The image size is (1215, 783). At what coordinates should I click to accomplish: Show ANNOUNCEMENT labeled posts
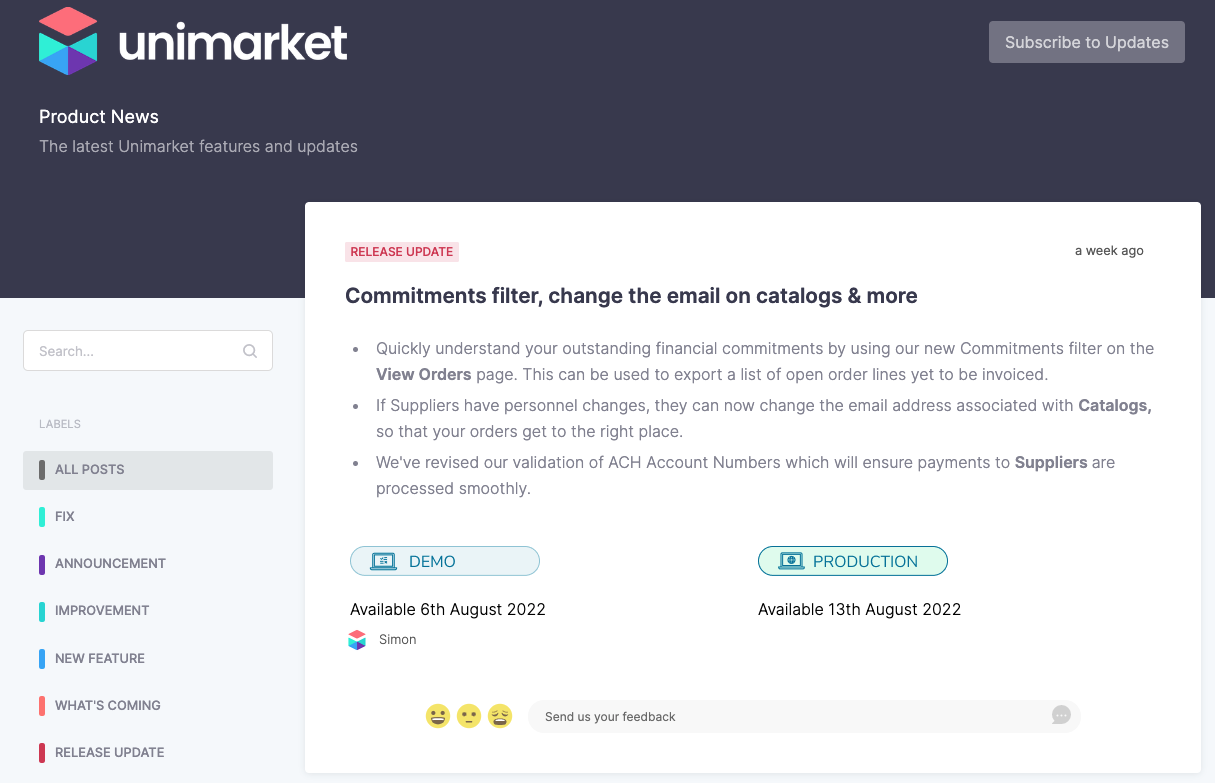[148, 564]
